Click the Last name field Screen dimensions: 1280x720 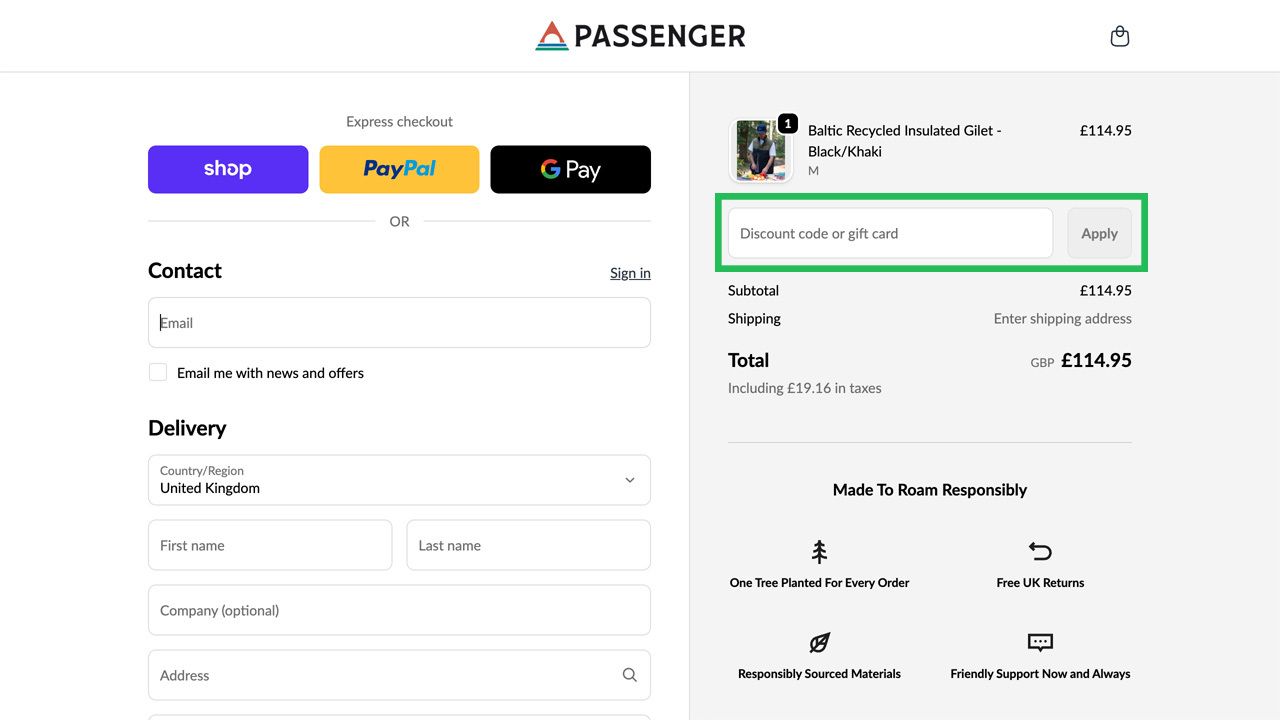pos(528,545)
